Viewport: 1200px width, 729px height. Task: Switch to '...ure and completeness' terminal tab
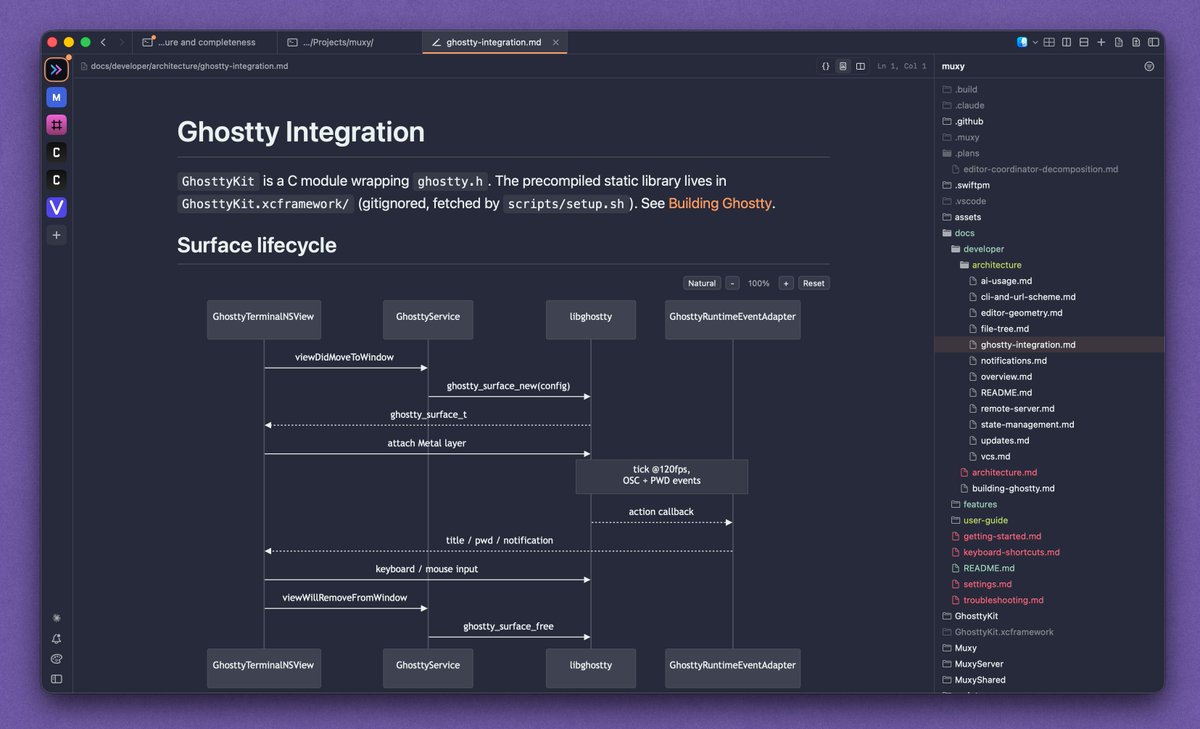(x=205, y=42)
